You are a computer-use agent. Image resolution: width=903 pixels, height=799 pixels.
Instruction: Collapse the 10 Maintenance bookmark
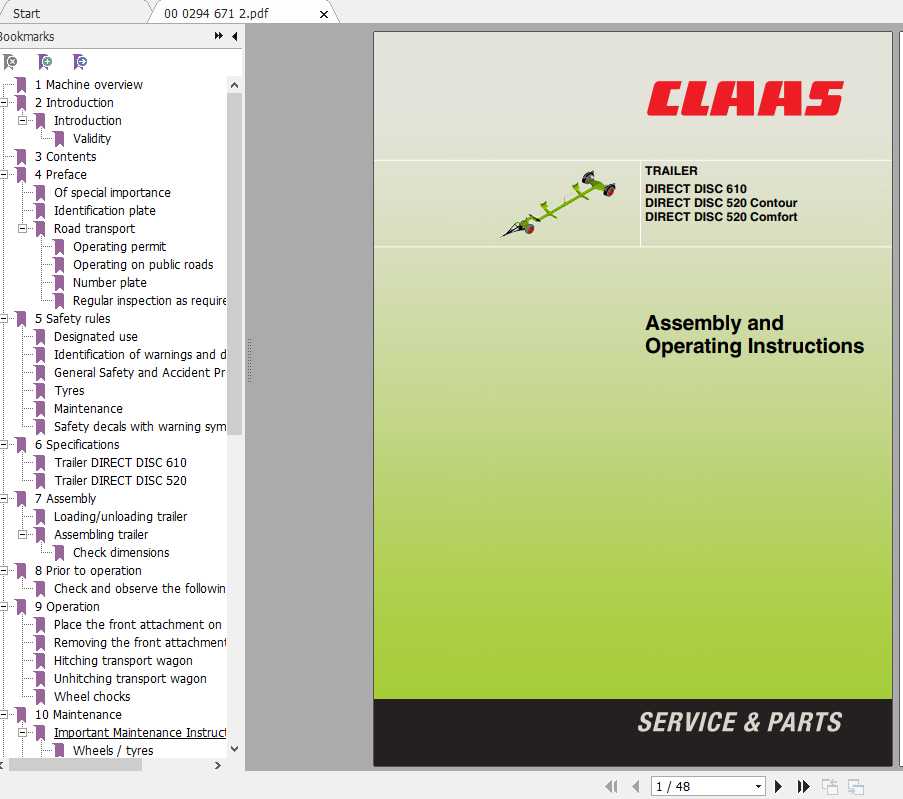(x=3, y=715)
